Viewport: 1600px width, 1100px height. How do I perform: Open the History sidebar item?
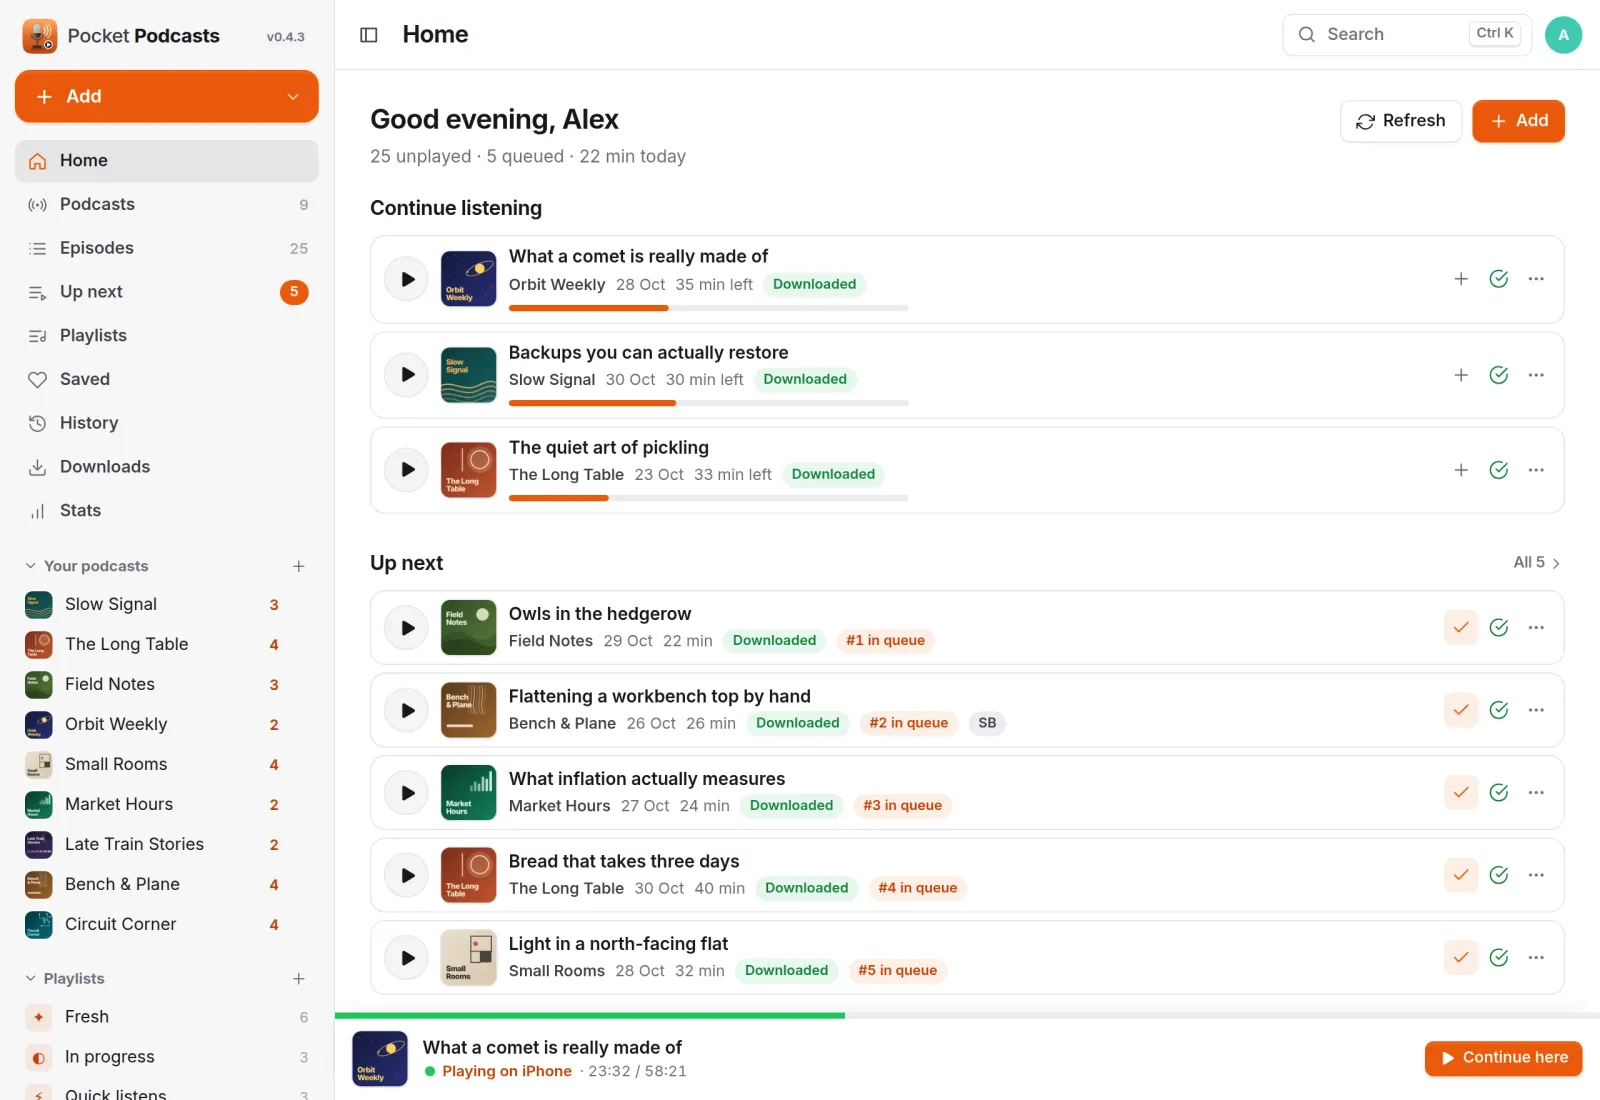click(167, 423)
